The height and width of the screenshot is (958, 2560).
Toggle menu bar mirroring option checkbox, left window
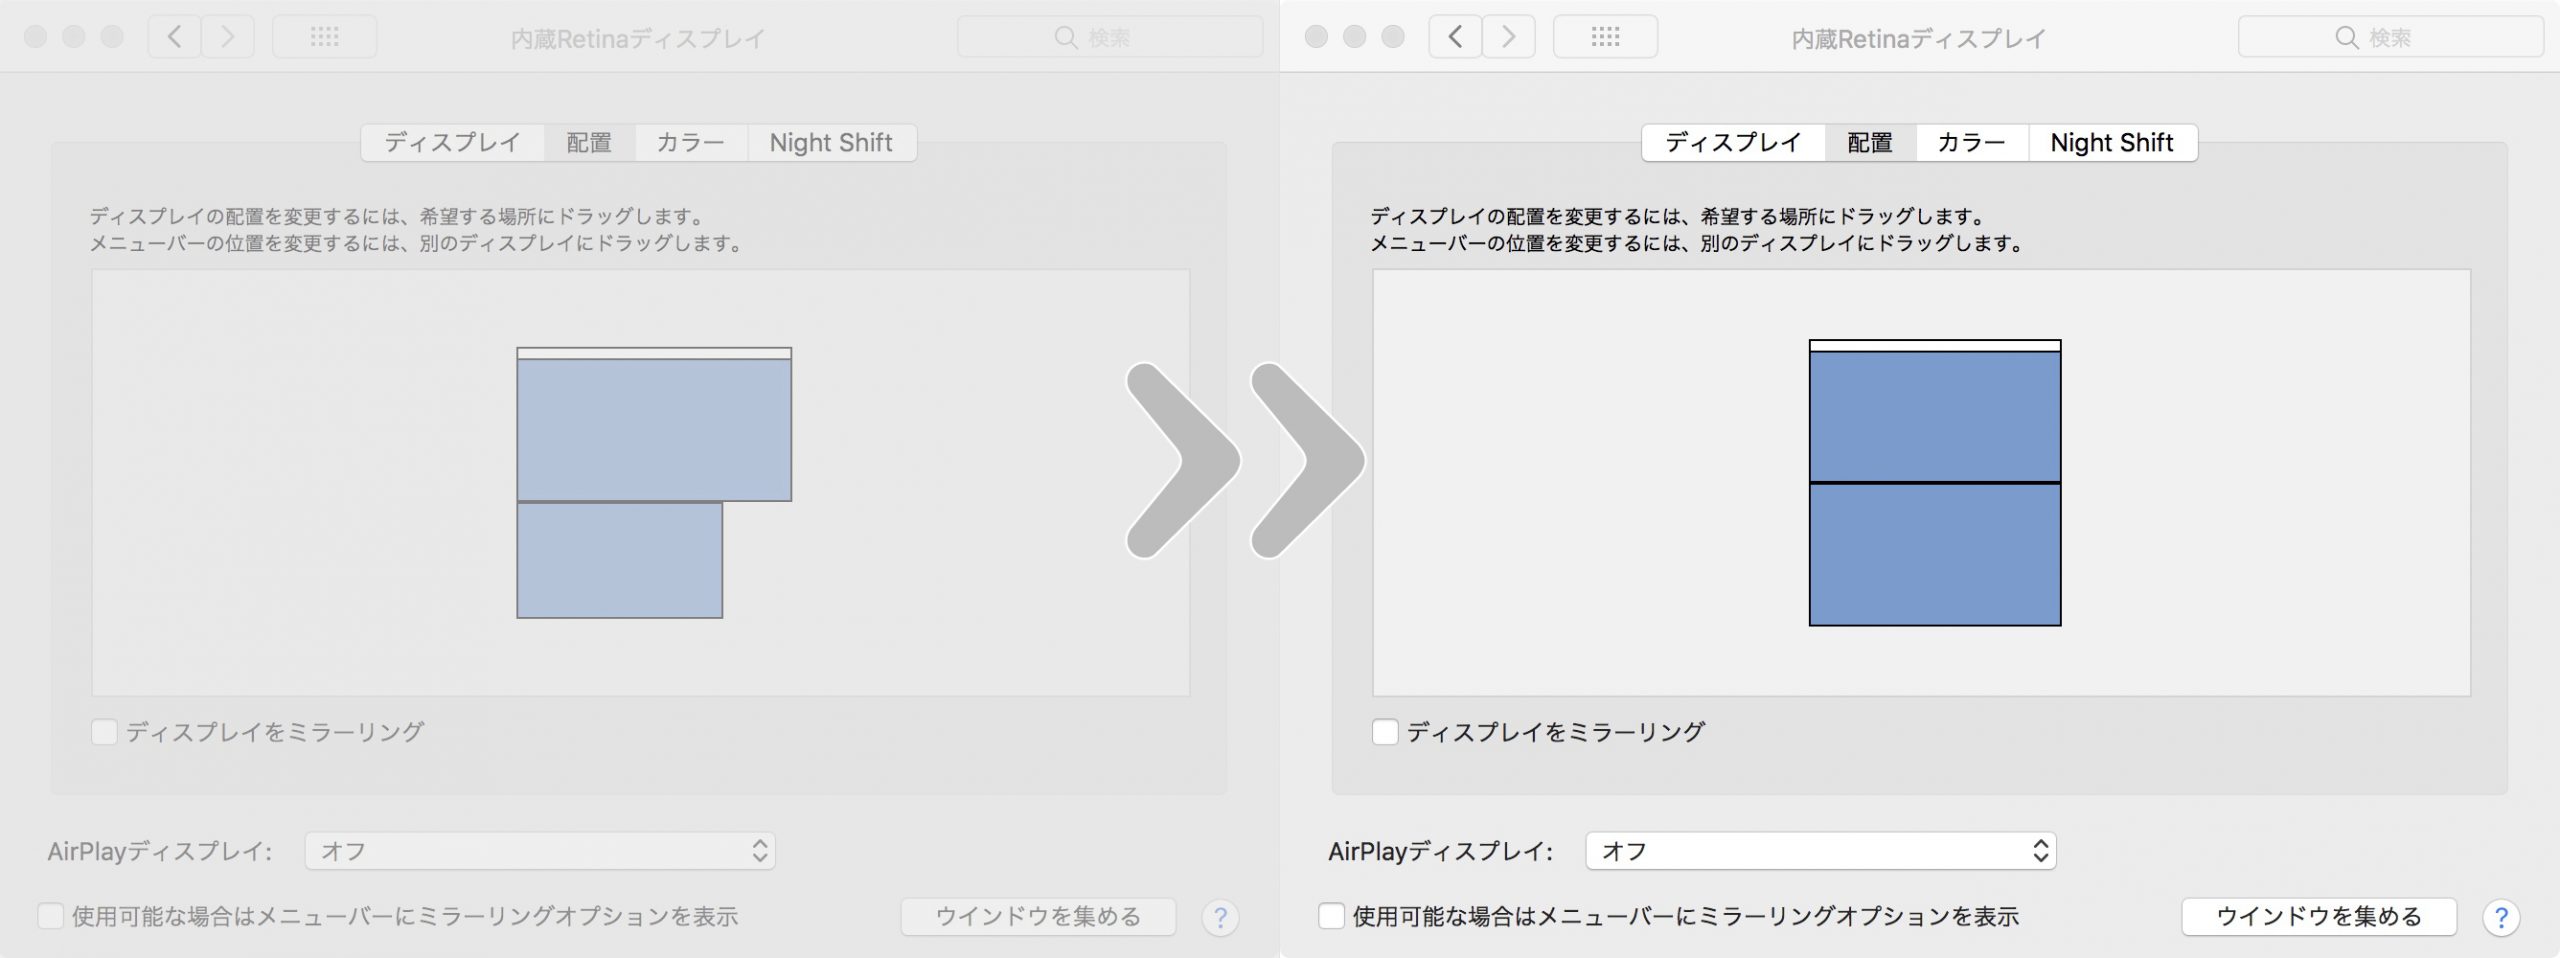50,916
